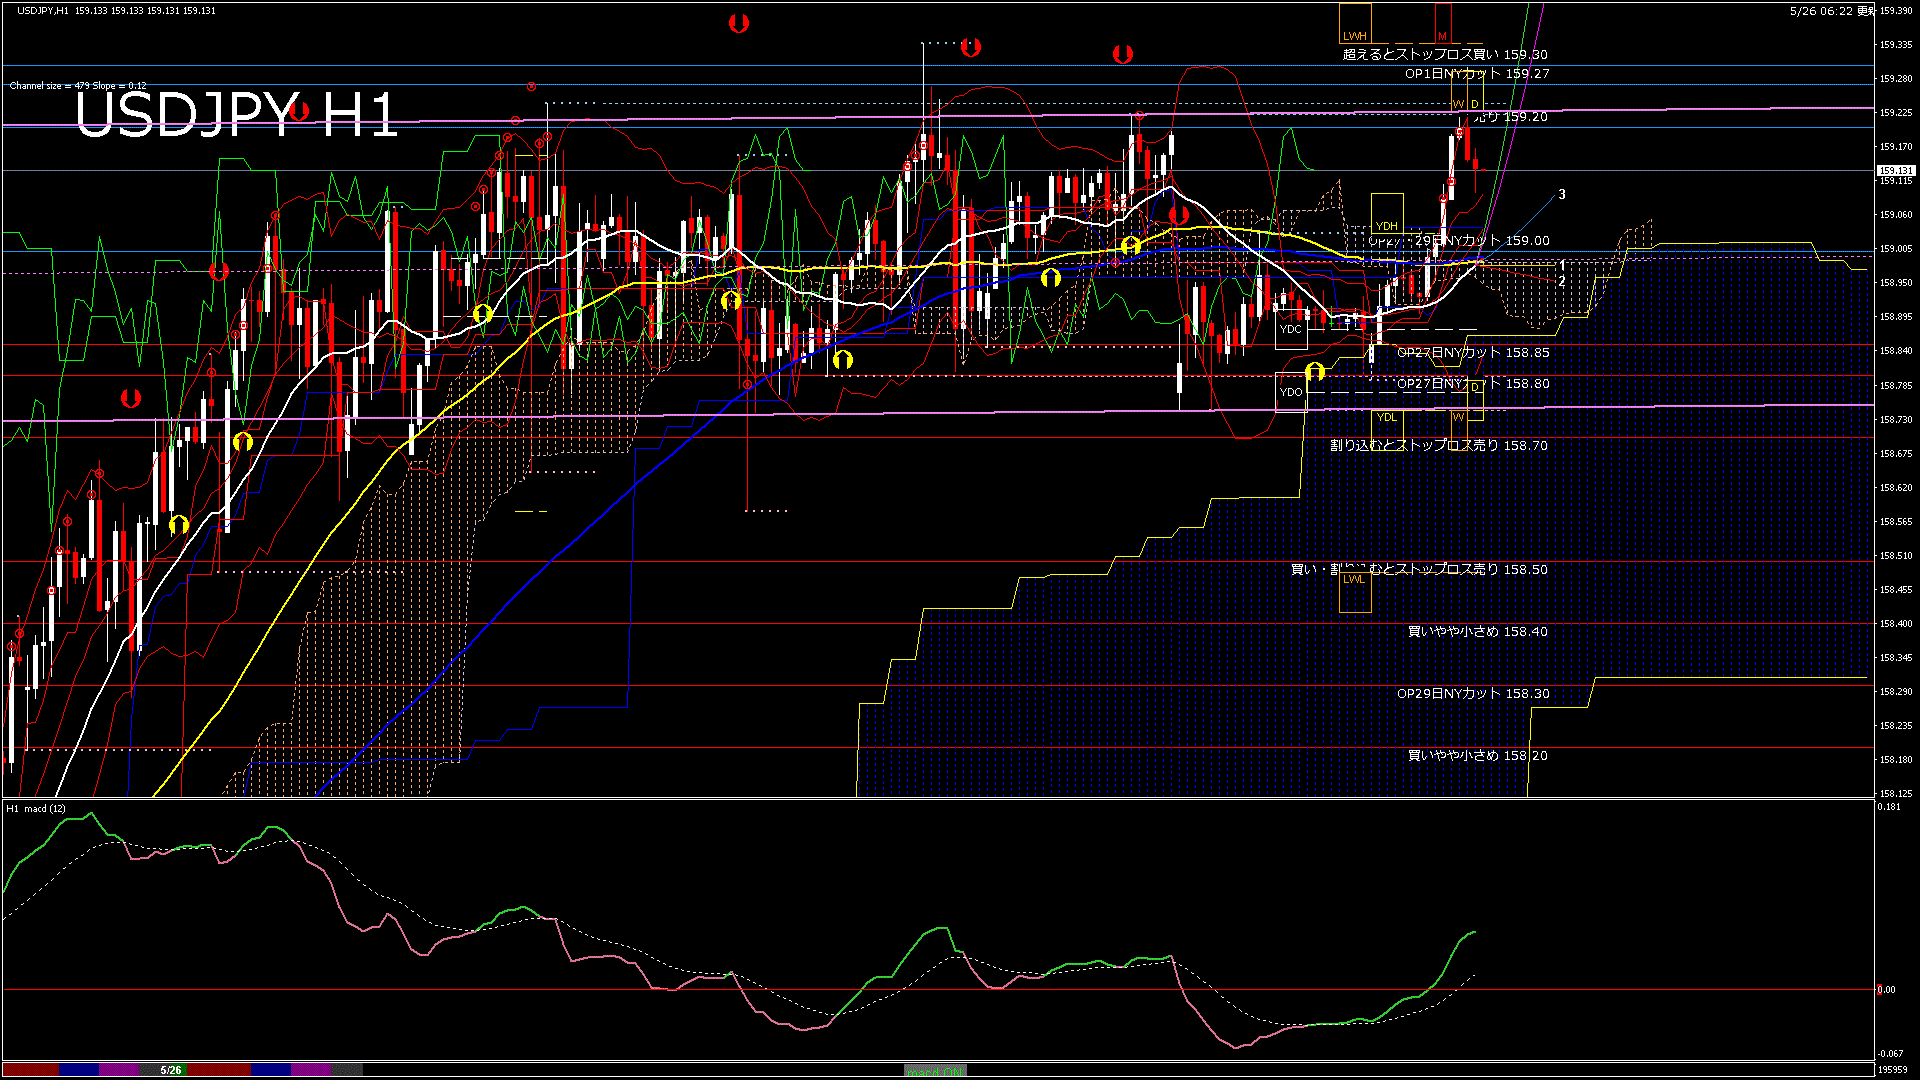Click the 5/26 date label in session bar

pyautogui.click(x=171, y=1070)
